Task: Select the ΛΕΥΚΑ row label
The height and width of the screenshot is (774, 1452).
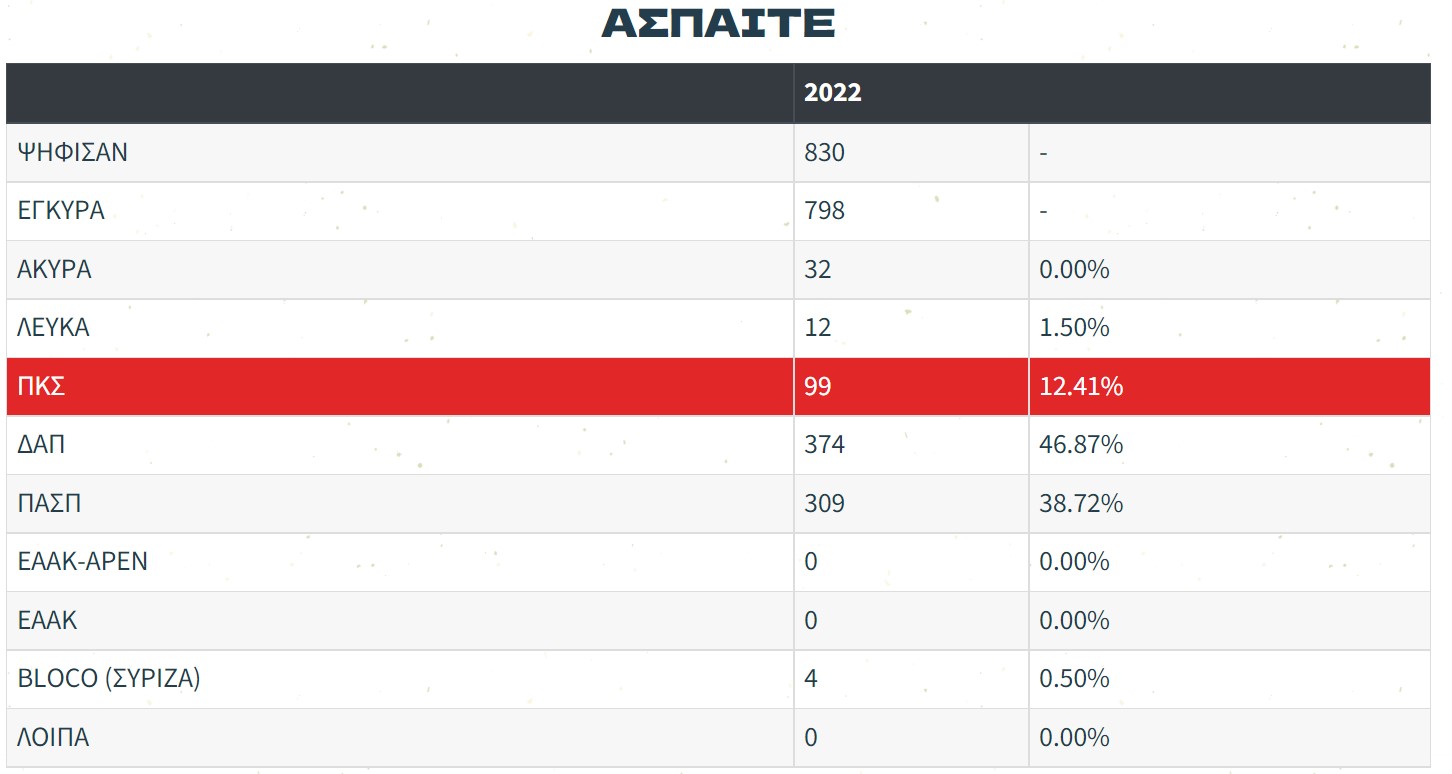Action: click(x=53, y=328)
